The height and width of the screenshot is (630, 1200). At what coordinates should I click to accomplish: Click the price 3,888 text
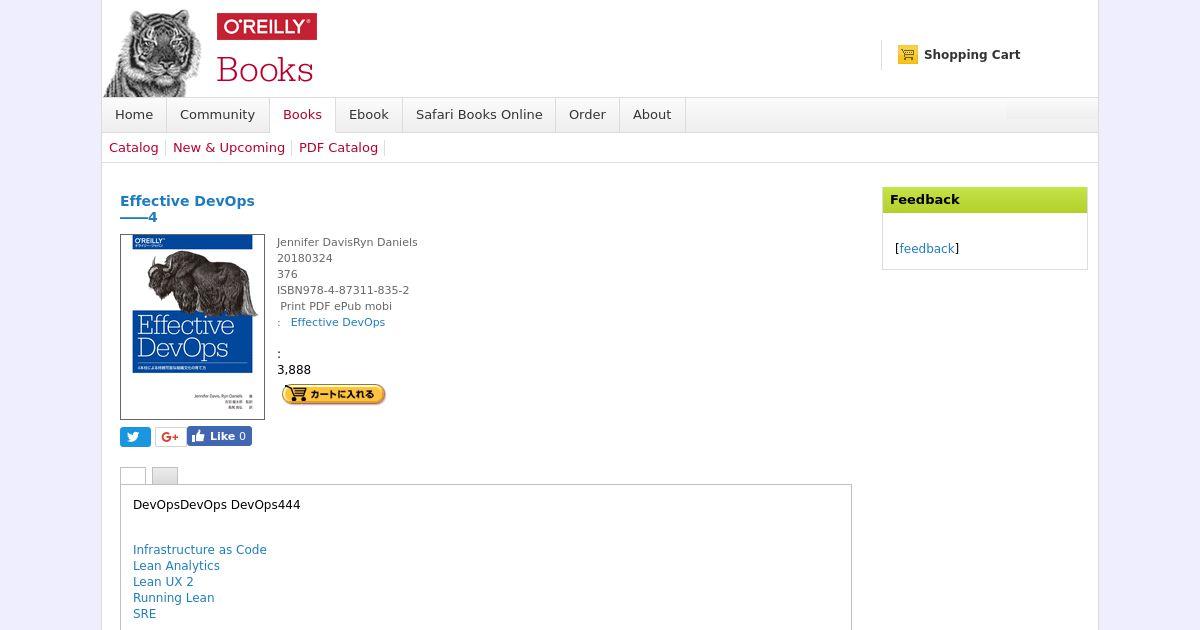point(294,370)
